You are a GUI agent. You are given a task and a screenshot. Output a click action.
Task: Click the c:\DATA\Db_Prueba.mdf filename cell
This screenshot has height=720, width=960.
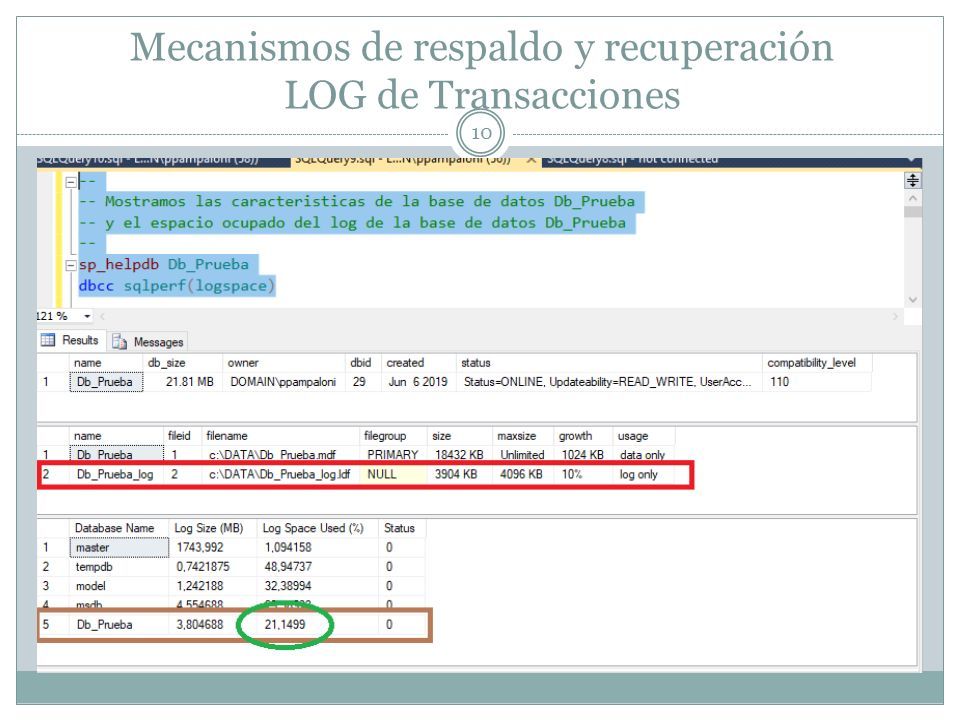pyautogui.click(x=280, y=455)
